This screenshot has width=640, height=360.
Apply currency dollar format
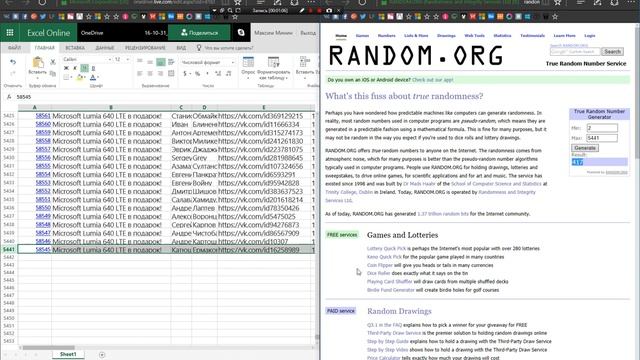pos(186,73)
